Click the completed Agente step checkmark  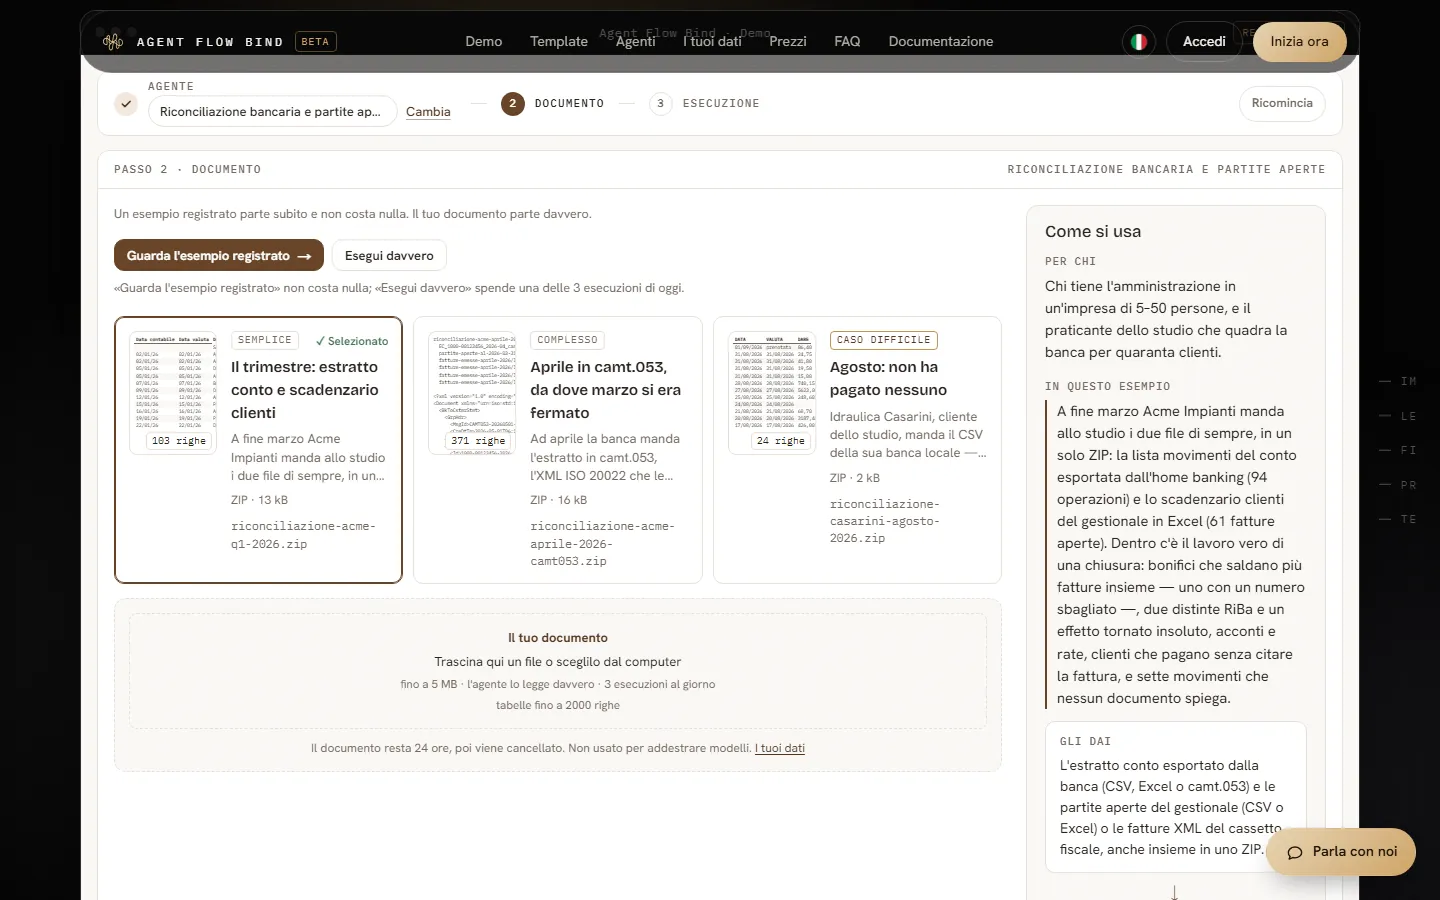[x=126, y=103]
